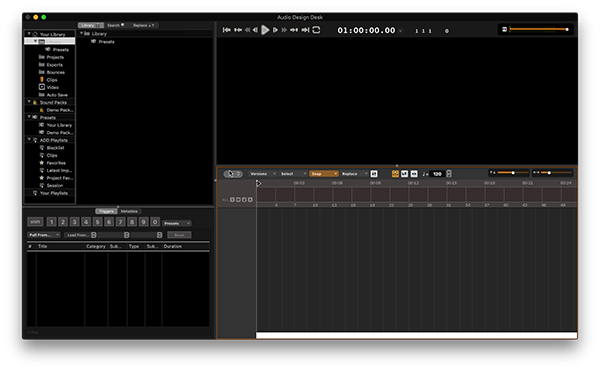Viewport: 600px width, 371px height.
Task: Click the previous marker transport button
Action: coord(238,30)
